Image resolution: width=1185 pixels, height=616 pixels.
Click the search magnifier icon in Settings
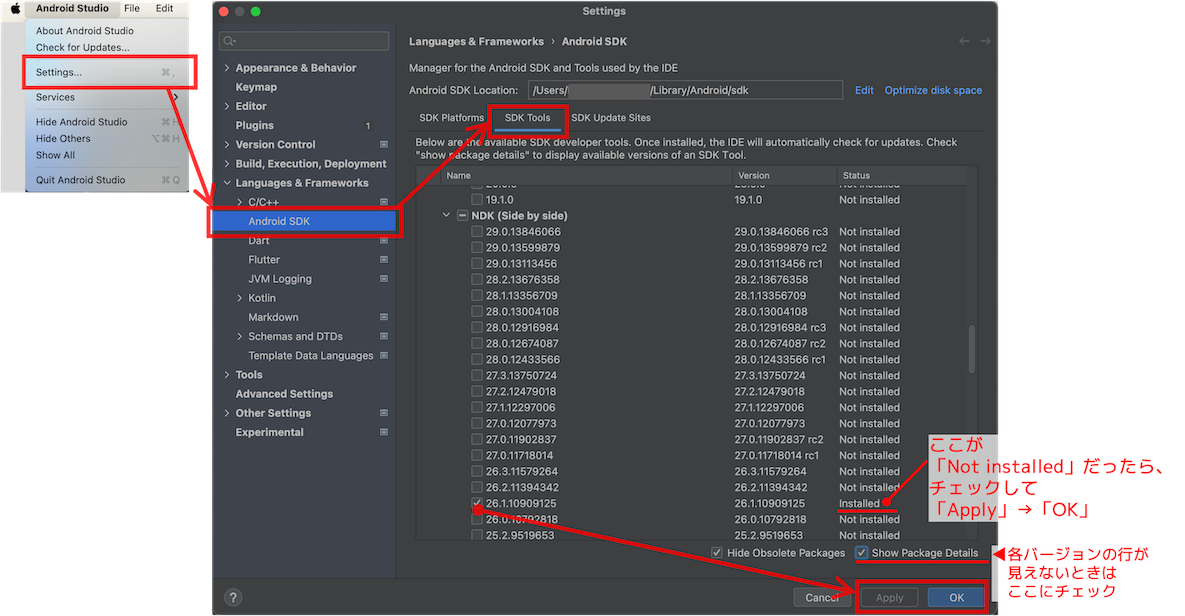point(230,41)
